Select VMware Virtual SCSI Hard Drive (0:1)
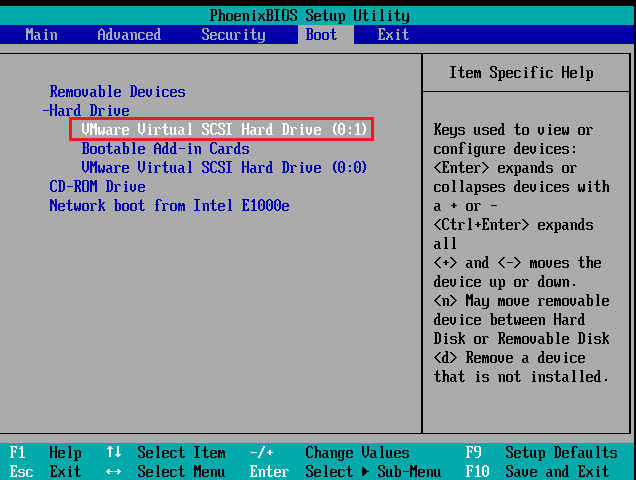This screenshot has width=636, height=480. [224, 130]
